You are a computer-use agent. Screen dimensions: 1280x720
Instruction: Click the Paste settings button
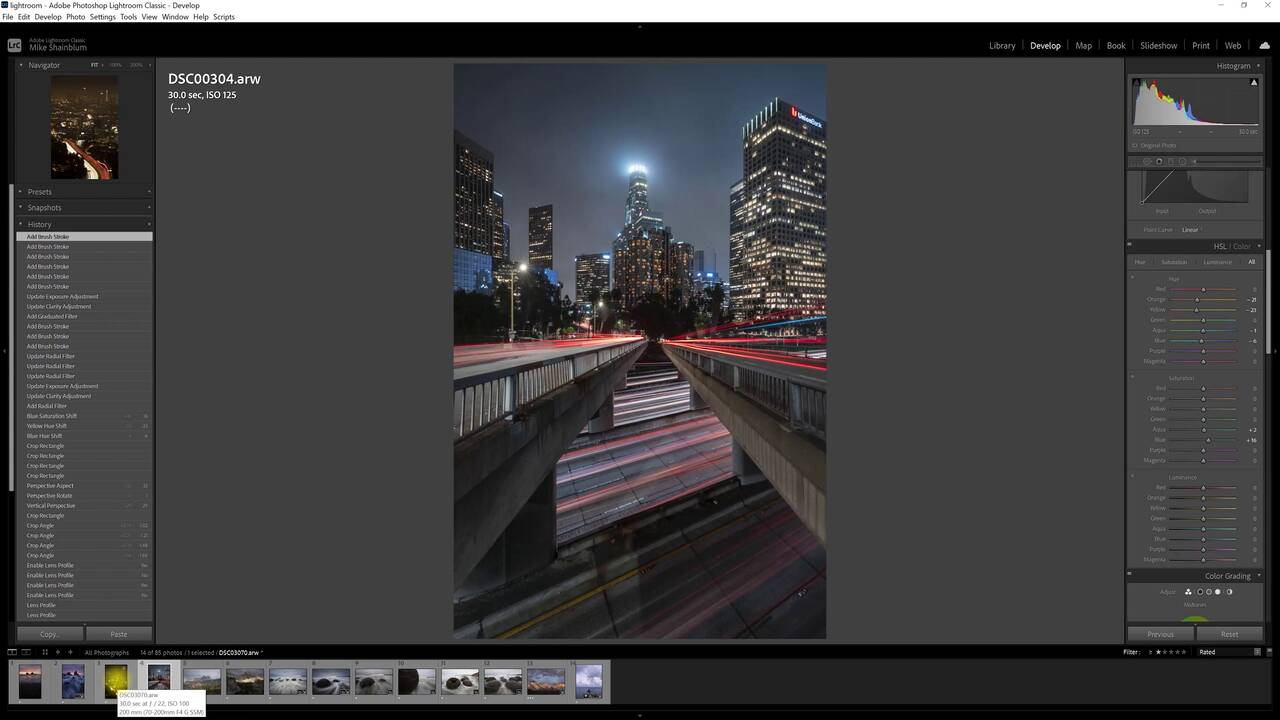pyautogui.click(x=118, y=634)
